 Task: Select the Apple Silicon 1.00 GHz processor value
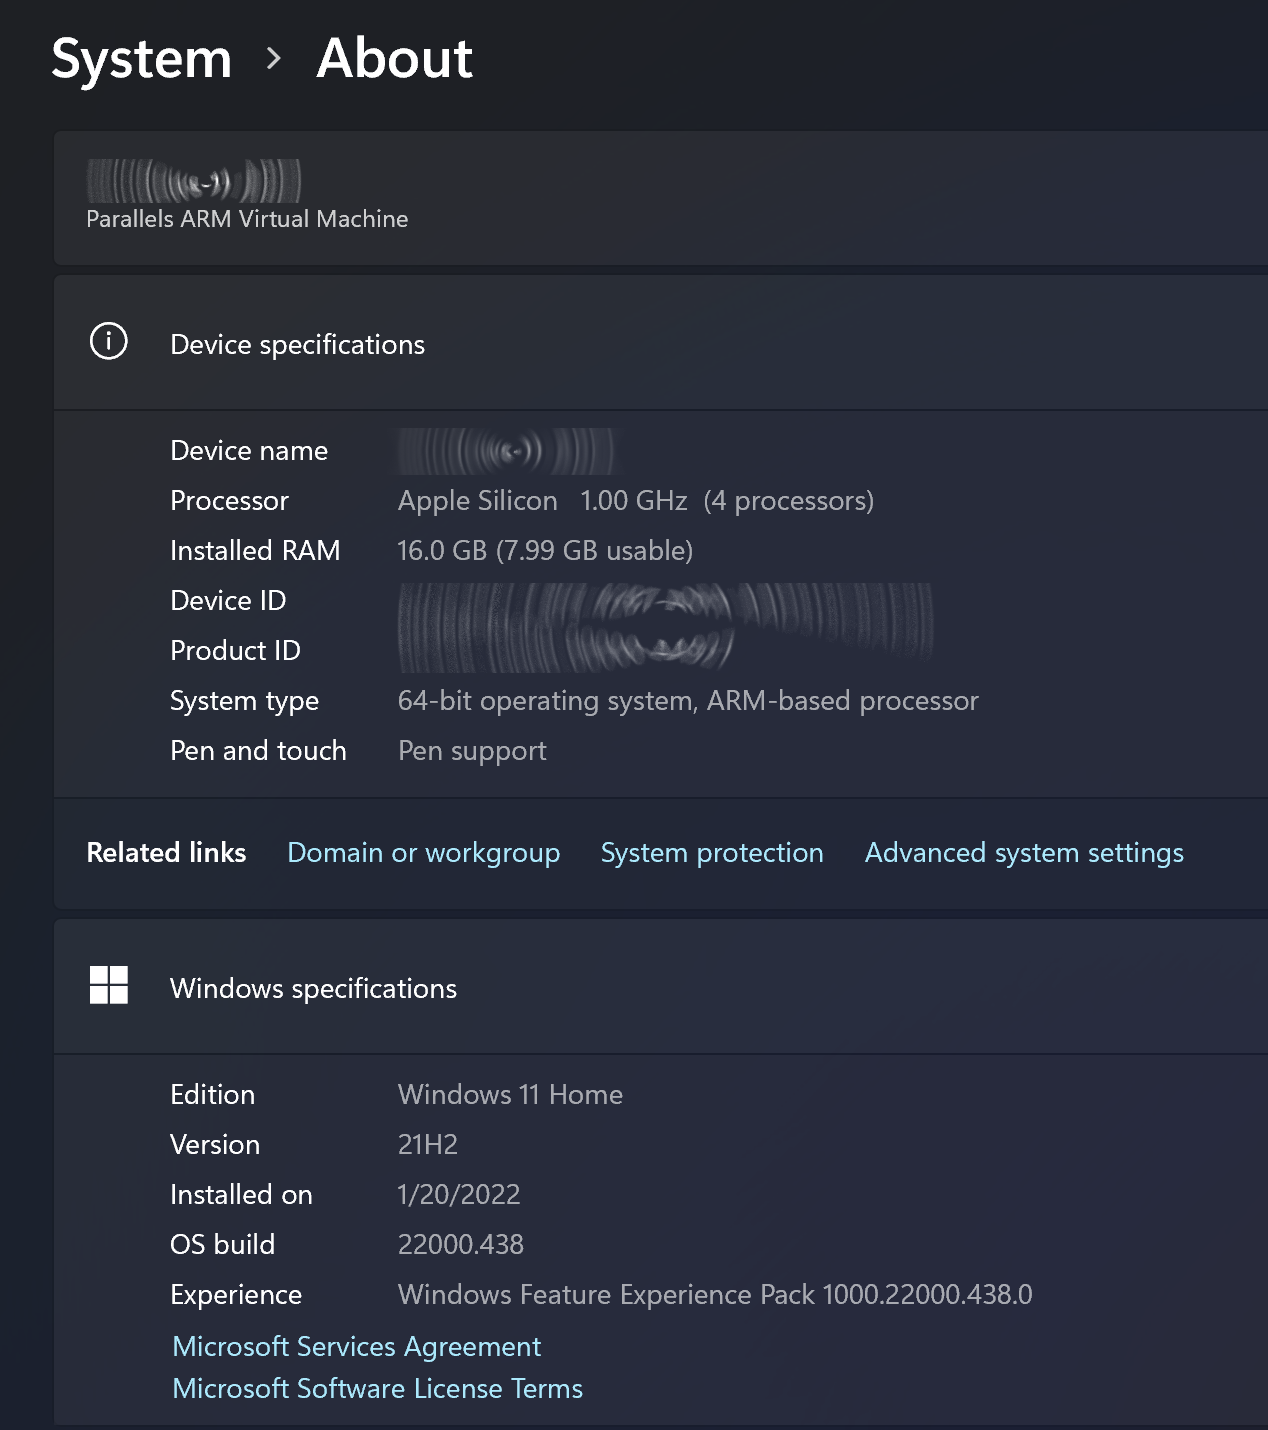coord(636,501)
